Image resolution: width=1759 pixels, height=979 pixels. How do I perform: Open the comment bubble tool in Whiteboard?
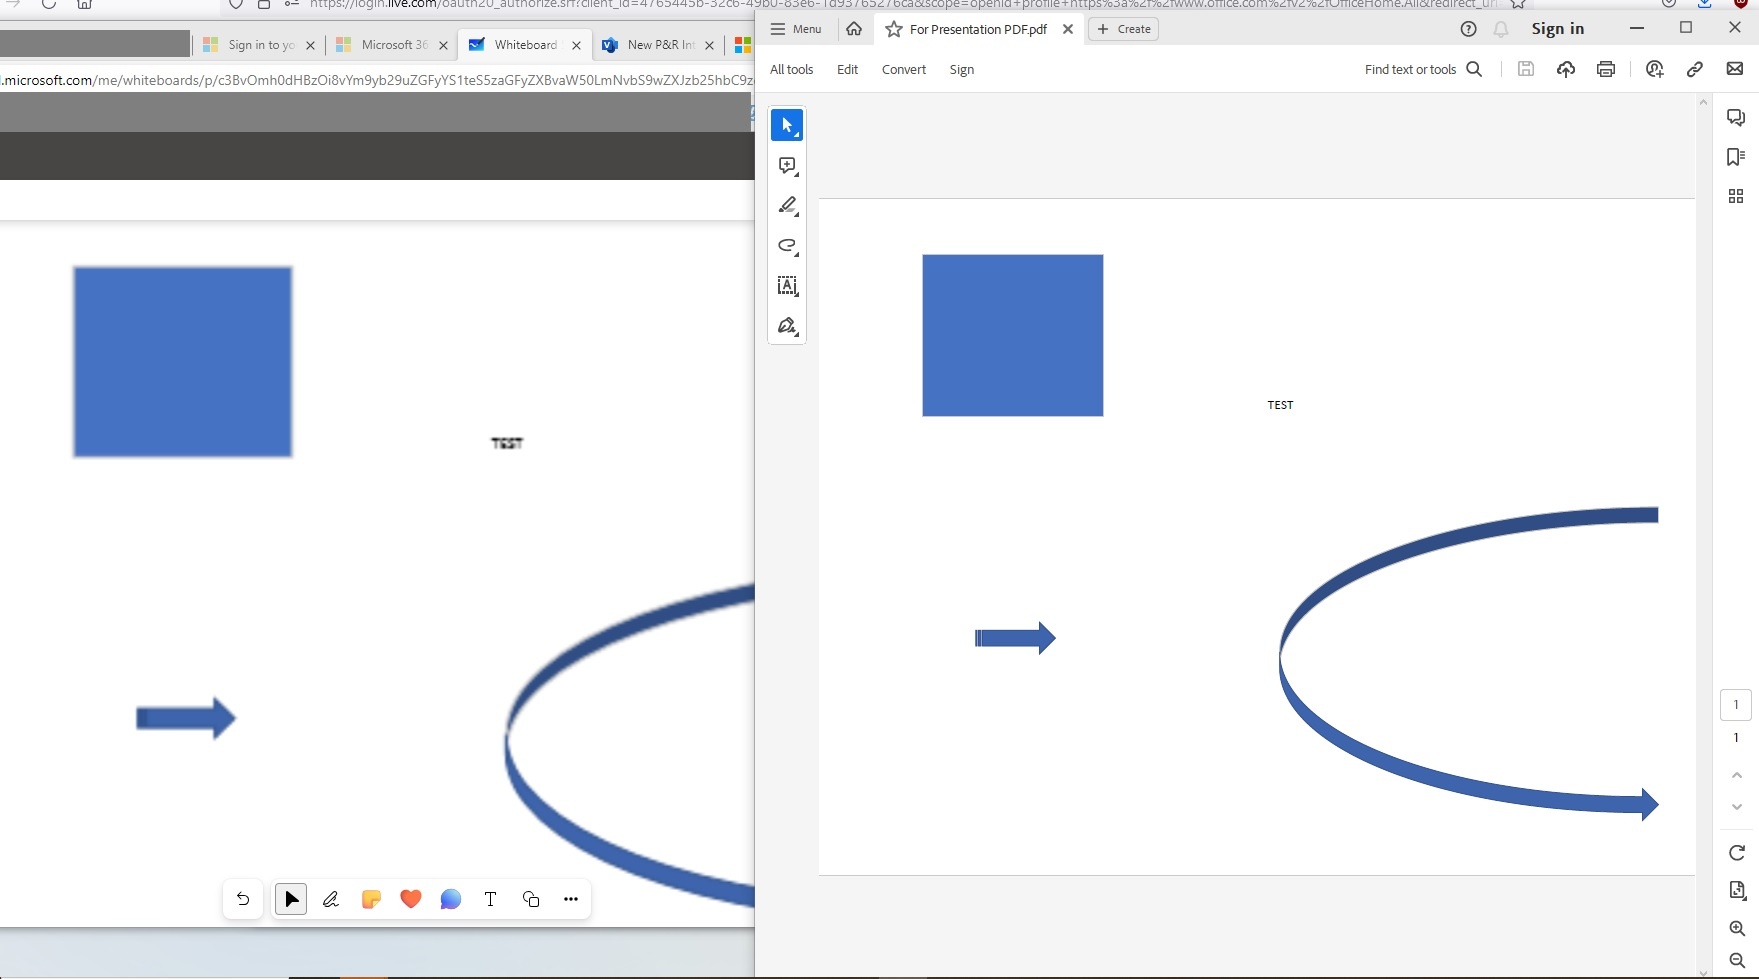pos(451,899)
